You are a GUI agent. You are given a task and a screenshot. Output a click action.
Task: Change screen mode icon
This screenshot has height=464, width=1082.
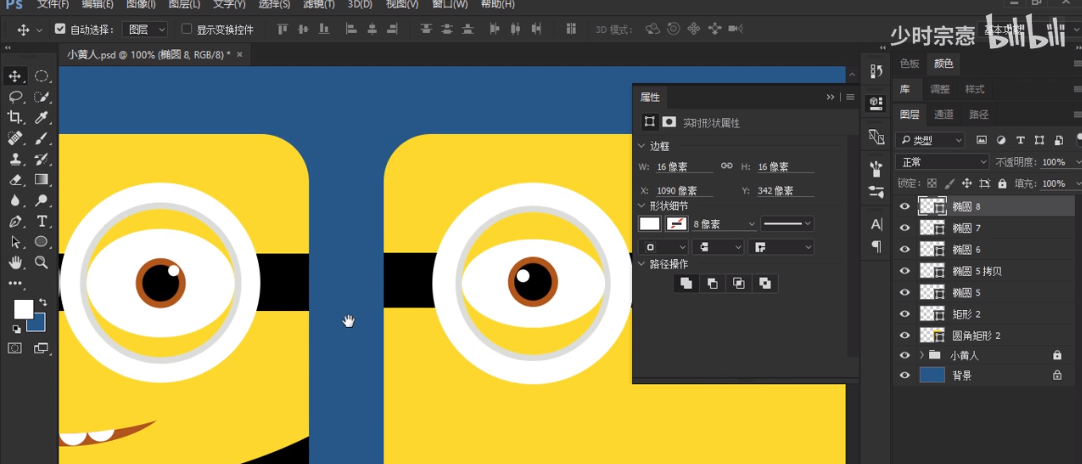(x=41, y=349)
